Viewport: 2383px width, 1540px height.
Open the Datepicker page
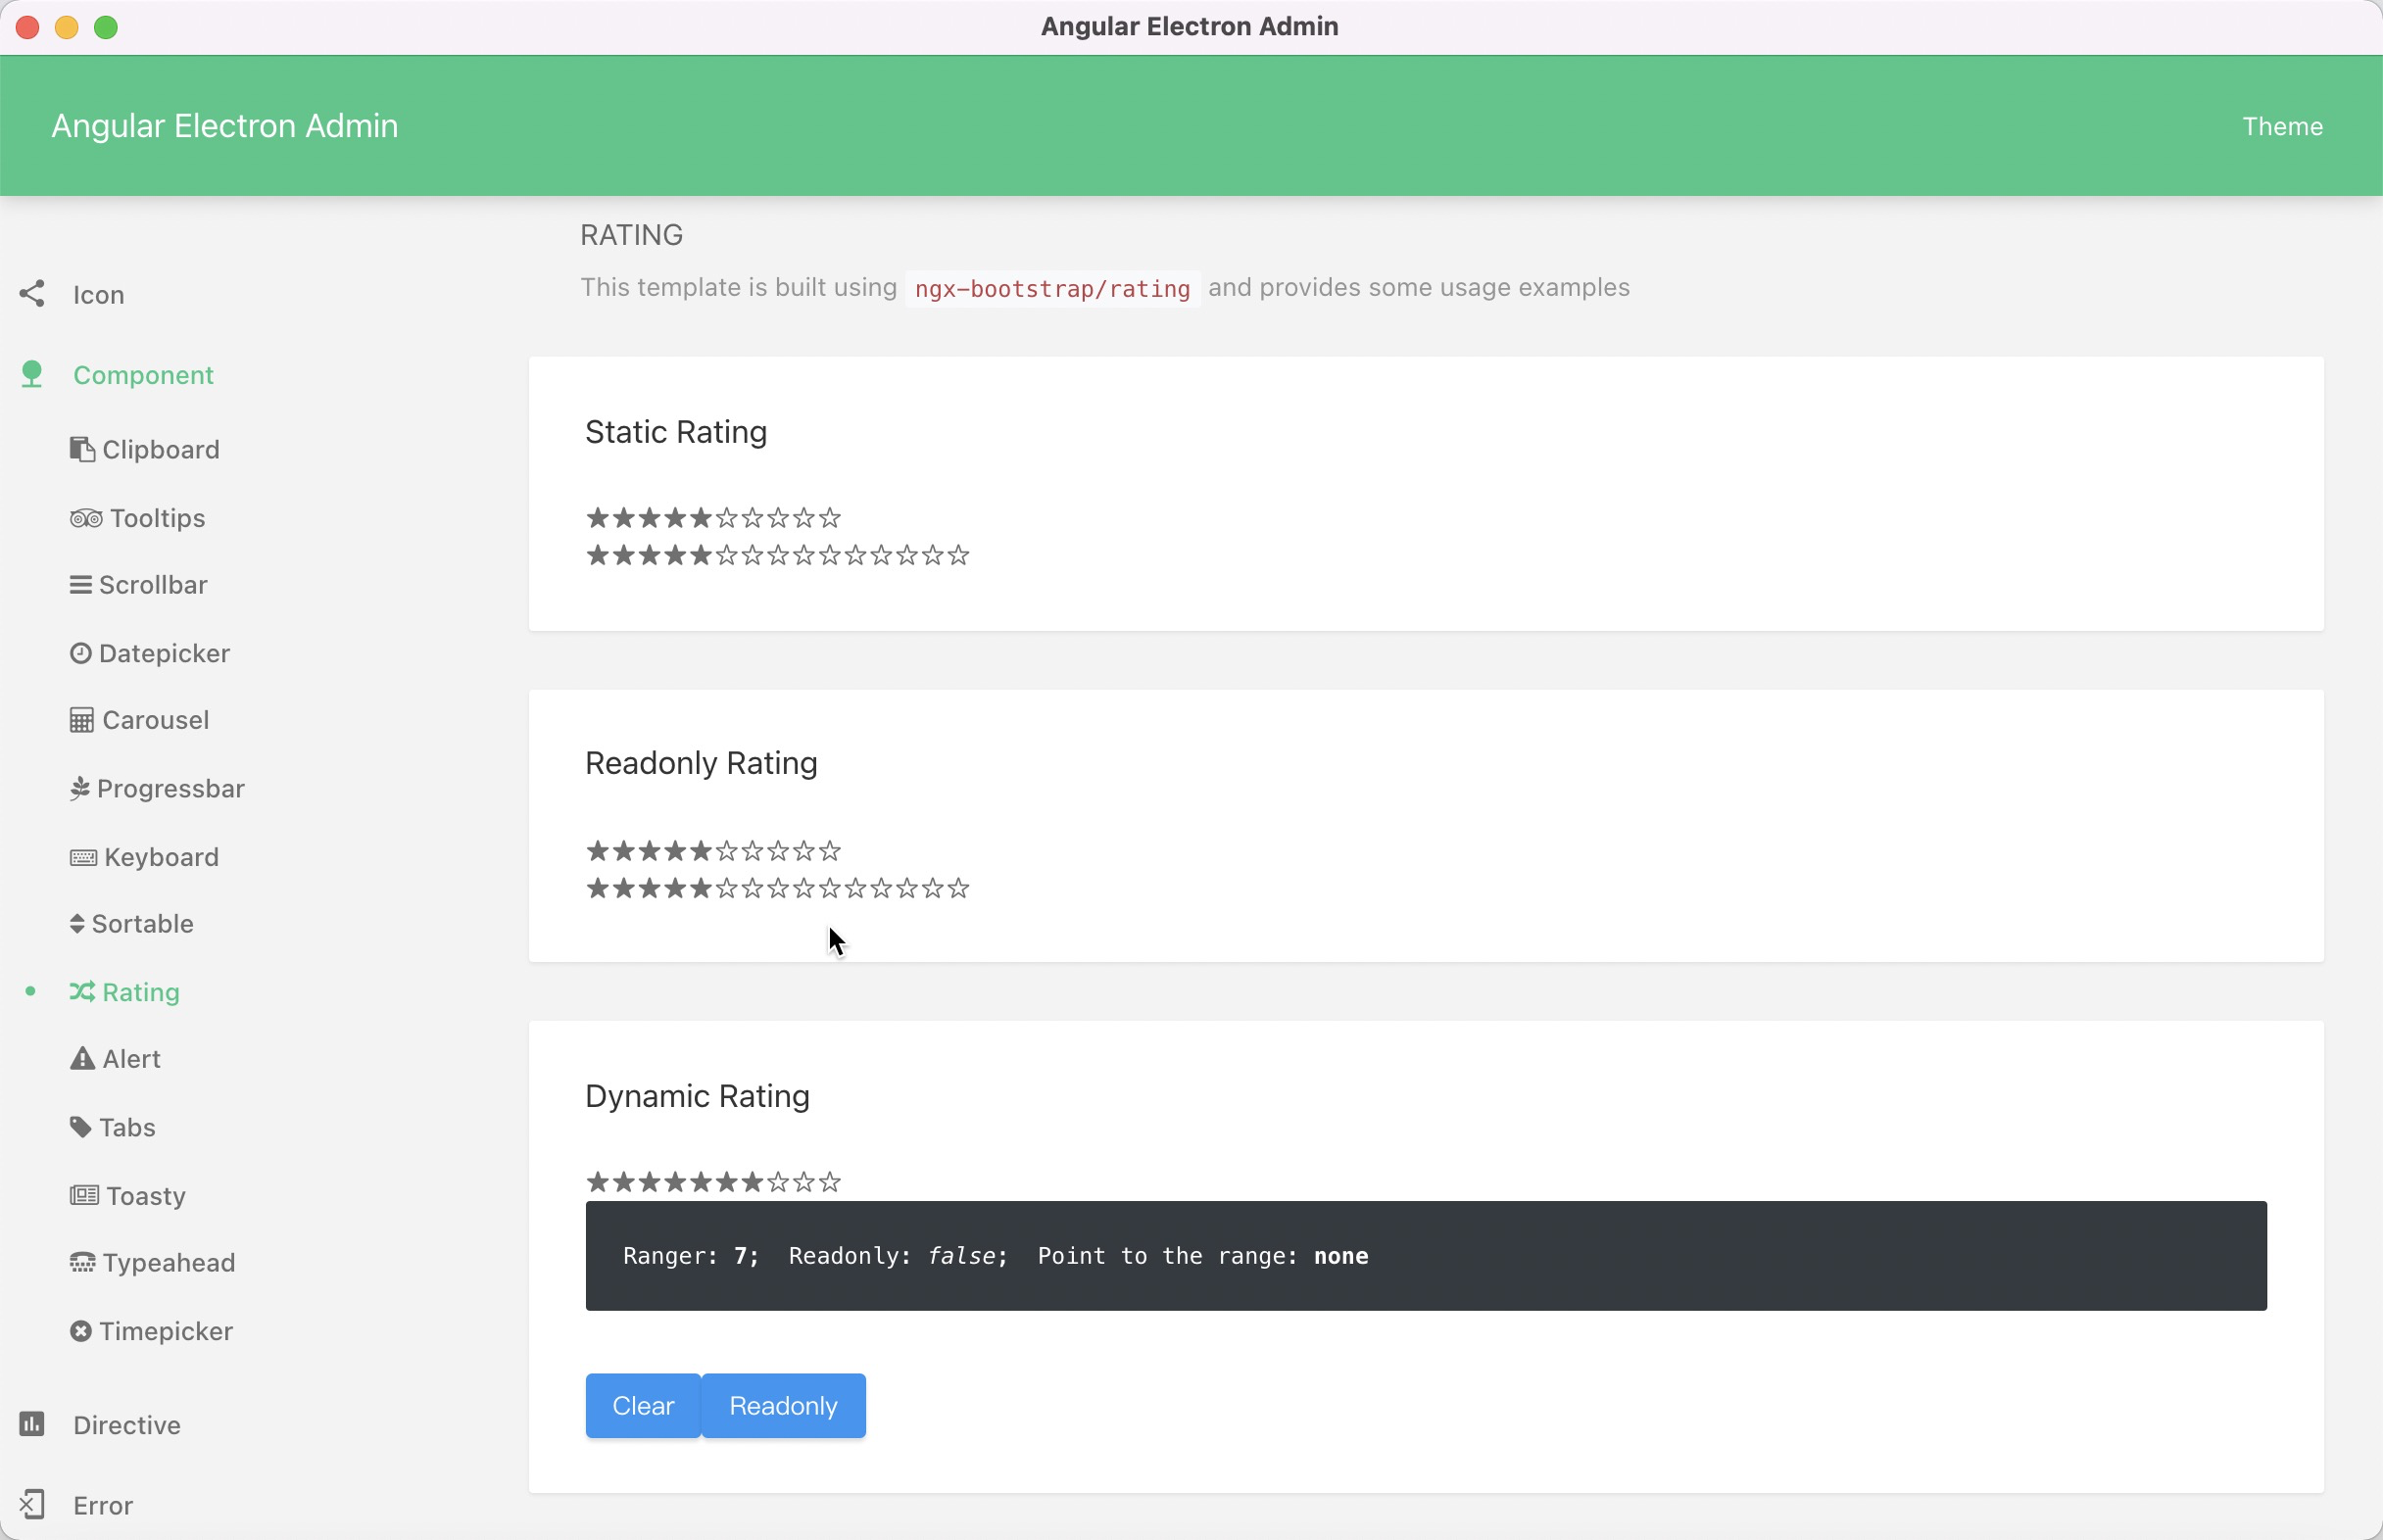165,653
